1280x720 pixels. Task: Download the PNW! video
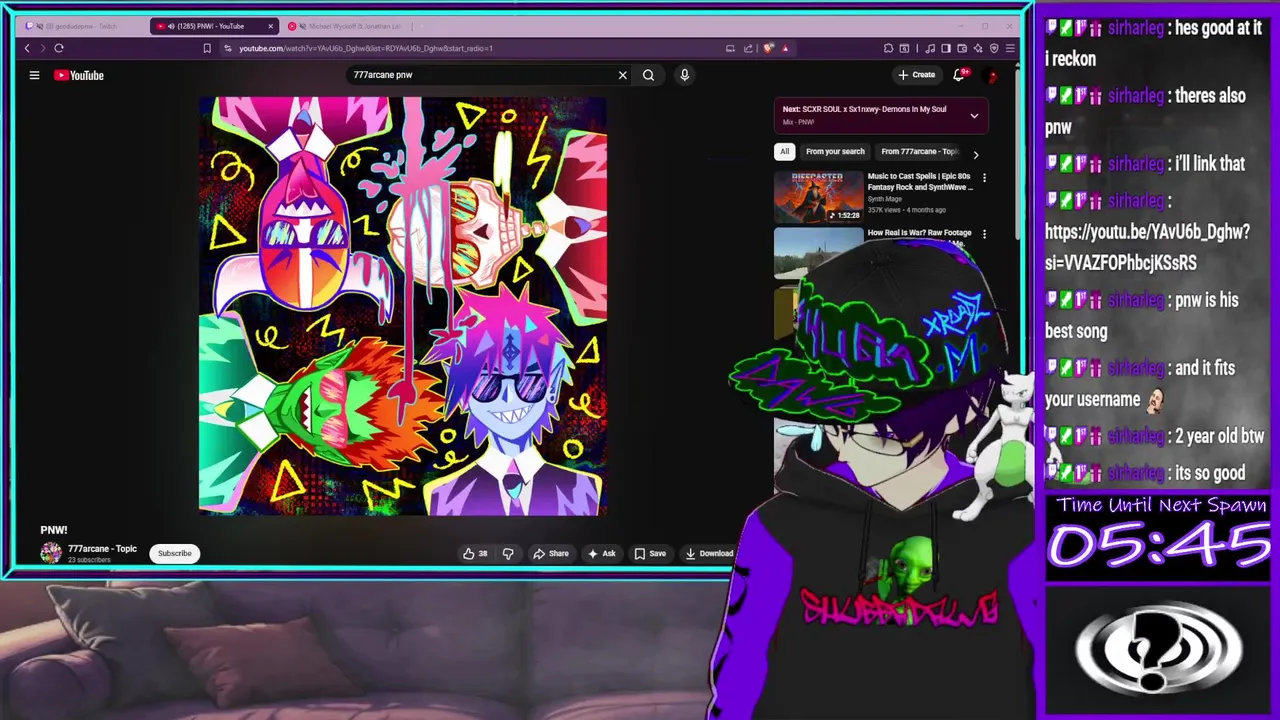click(x=709, y=553)
